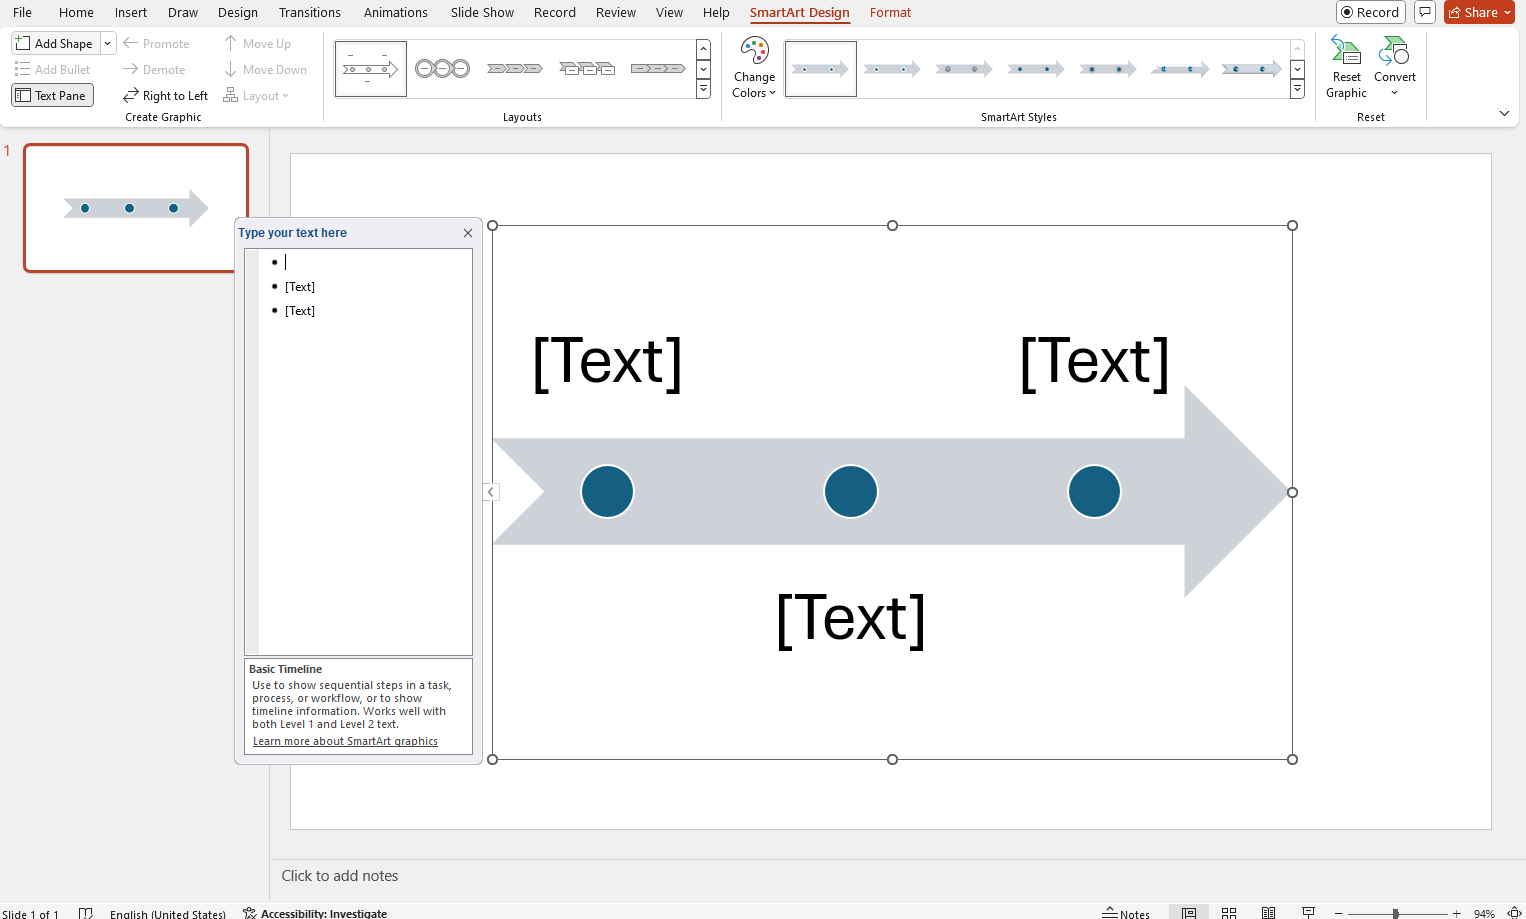Screen dimensions: 1526x919
Task: Start Slide Show from the status bar
Action: (x=1307, y=913)
